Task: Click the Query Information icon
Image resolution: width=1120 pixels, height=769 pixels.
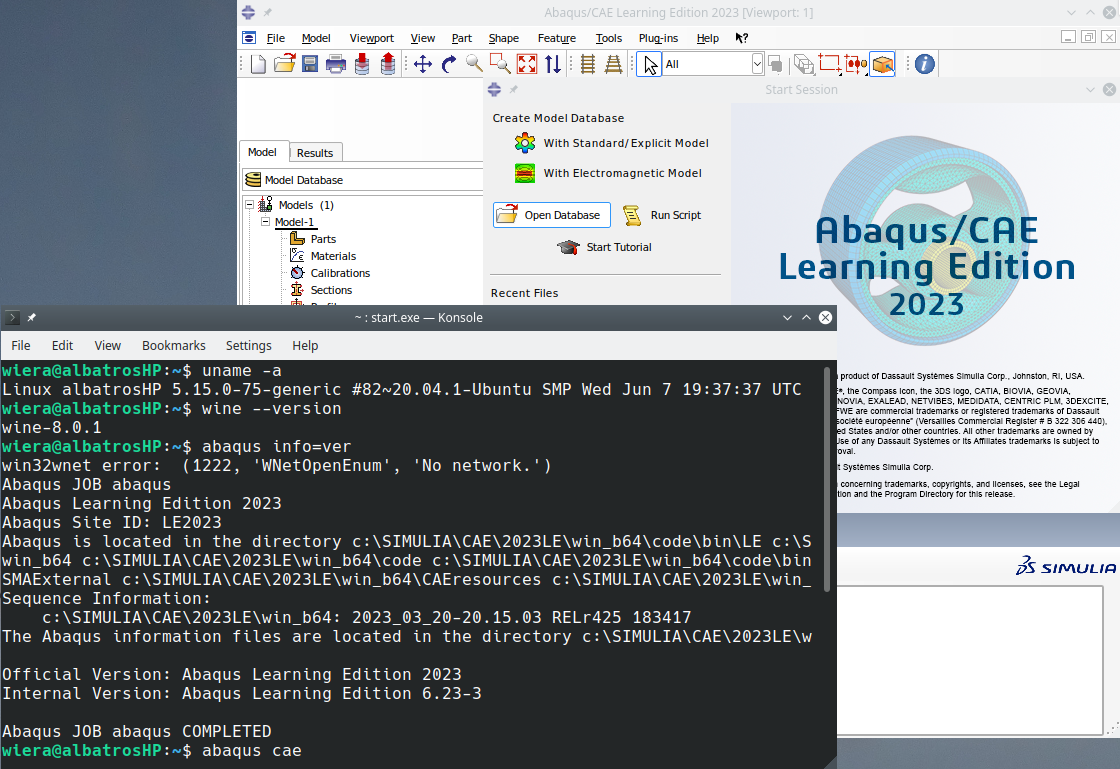Action: pos(923,63)
